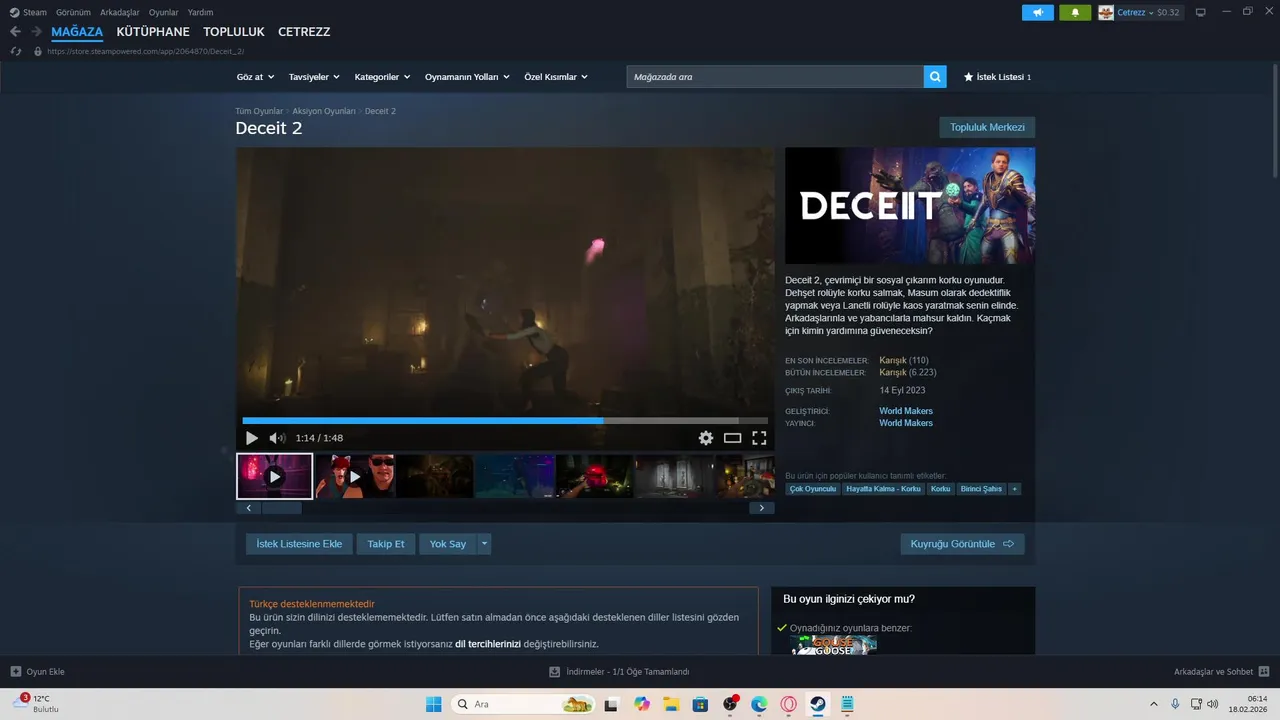This screenshot has width=1280, height=720.
Task: Open İndirmeler downloads status
Action: click(x=620, y=672)
